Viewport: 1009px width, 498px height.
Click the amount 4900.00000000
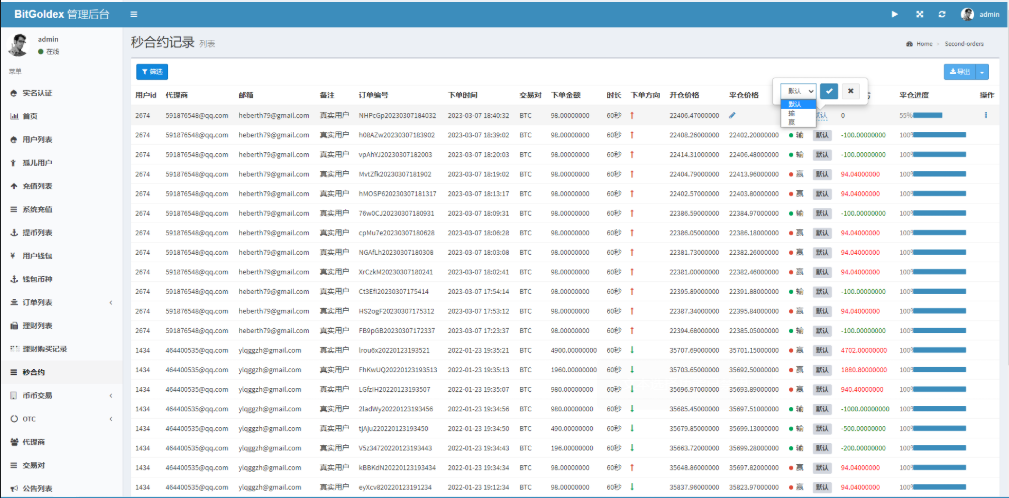pyautogui.click(x=574, y=350)
